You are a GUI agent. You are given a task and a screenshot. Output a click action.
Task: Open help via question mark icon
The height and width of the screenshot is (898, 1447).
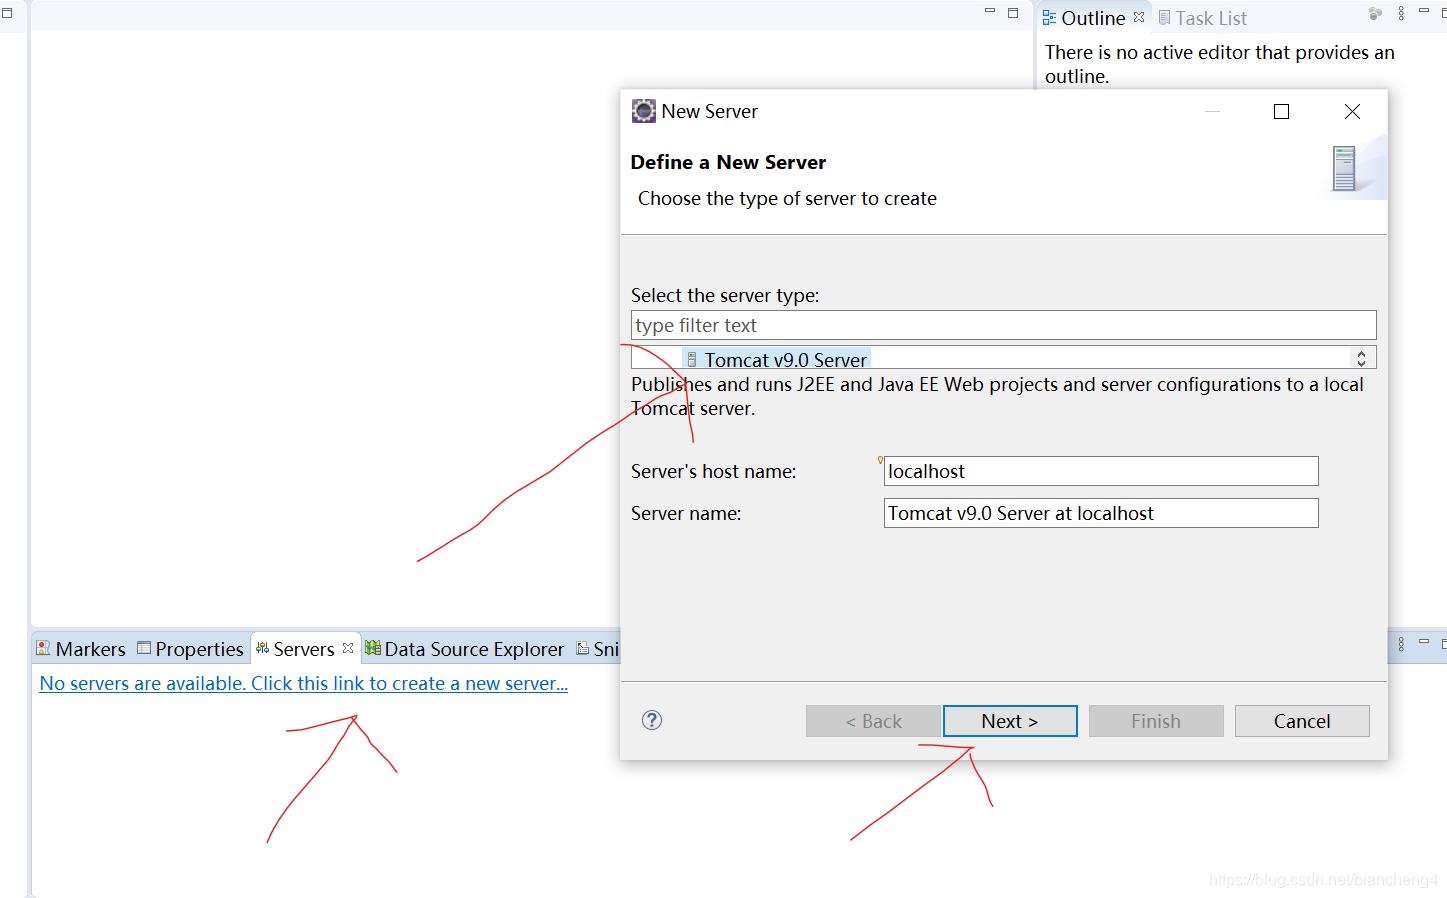[x=652, y=720]
